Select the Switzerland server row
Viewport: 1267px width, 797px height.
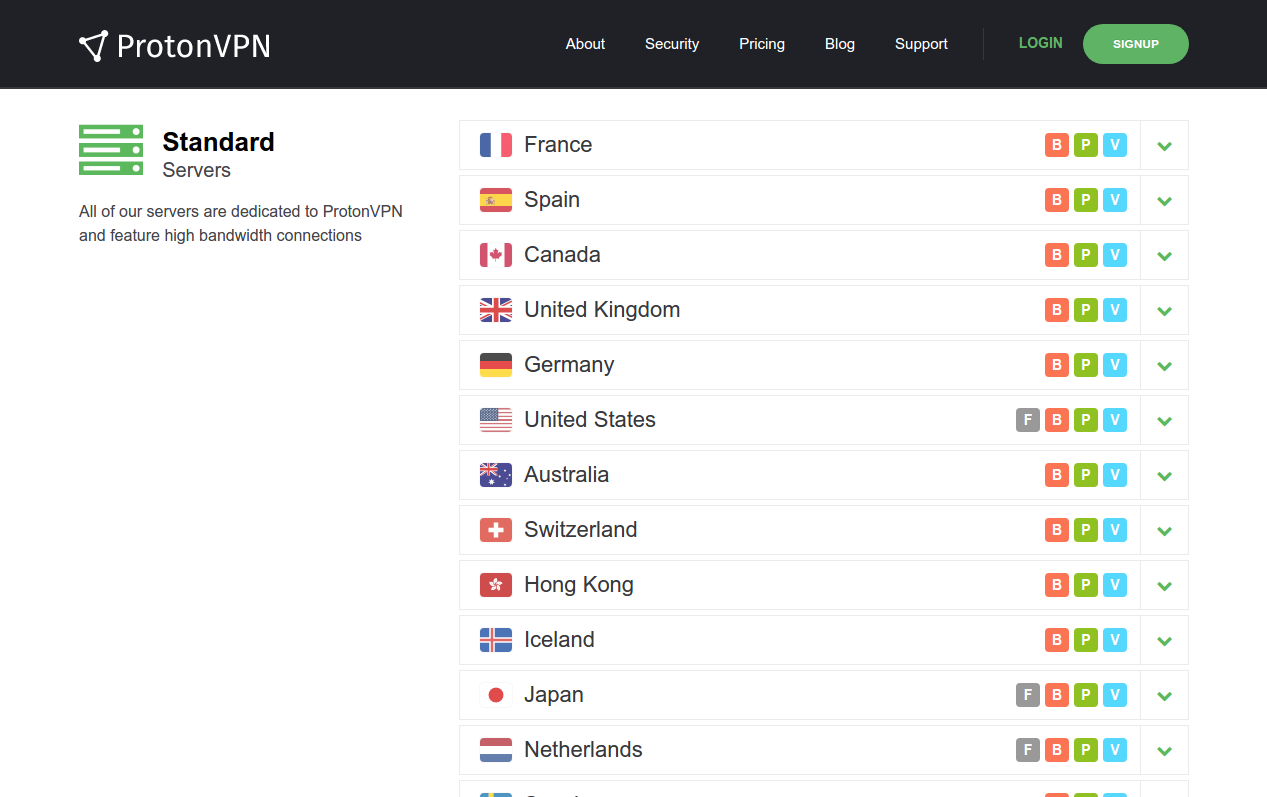tap(700, 530)
